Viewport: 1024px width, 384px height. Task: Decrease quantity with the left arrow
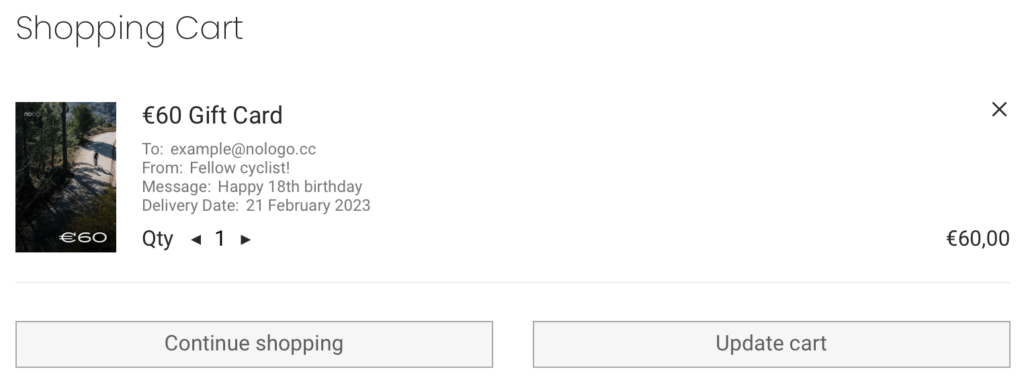pos(196,240)
